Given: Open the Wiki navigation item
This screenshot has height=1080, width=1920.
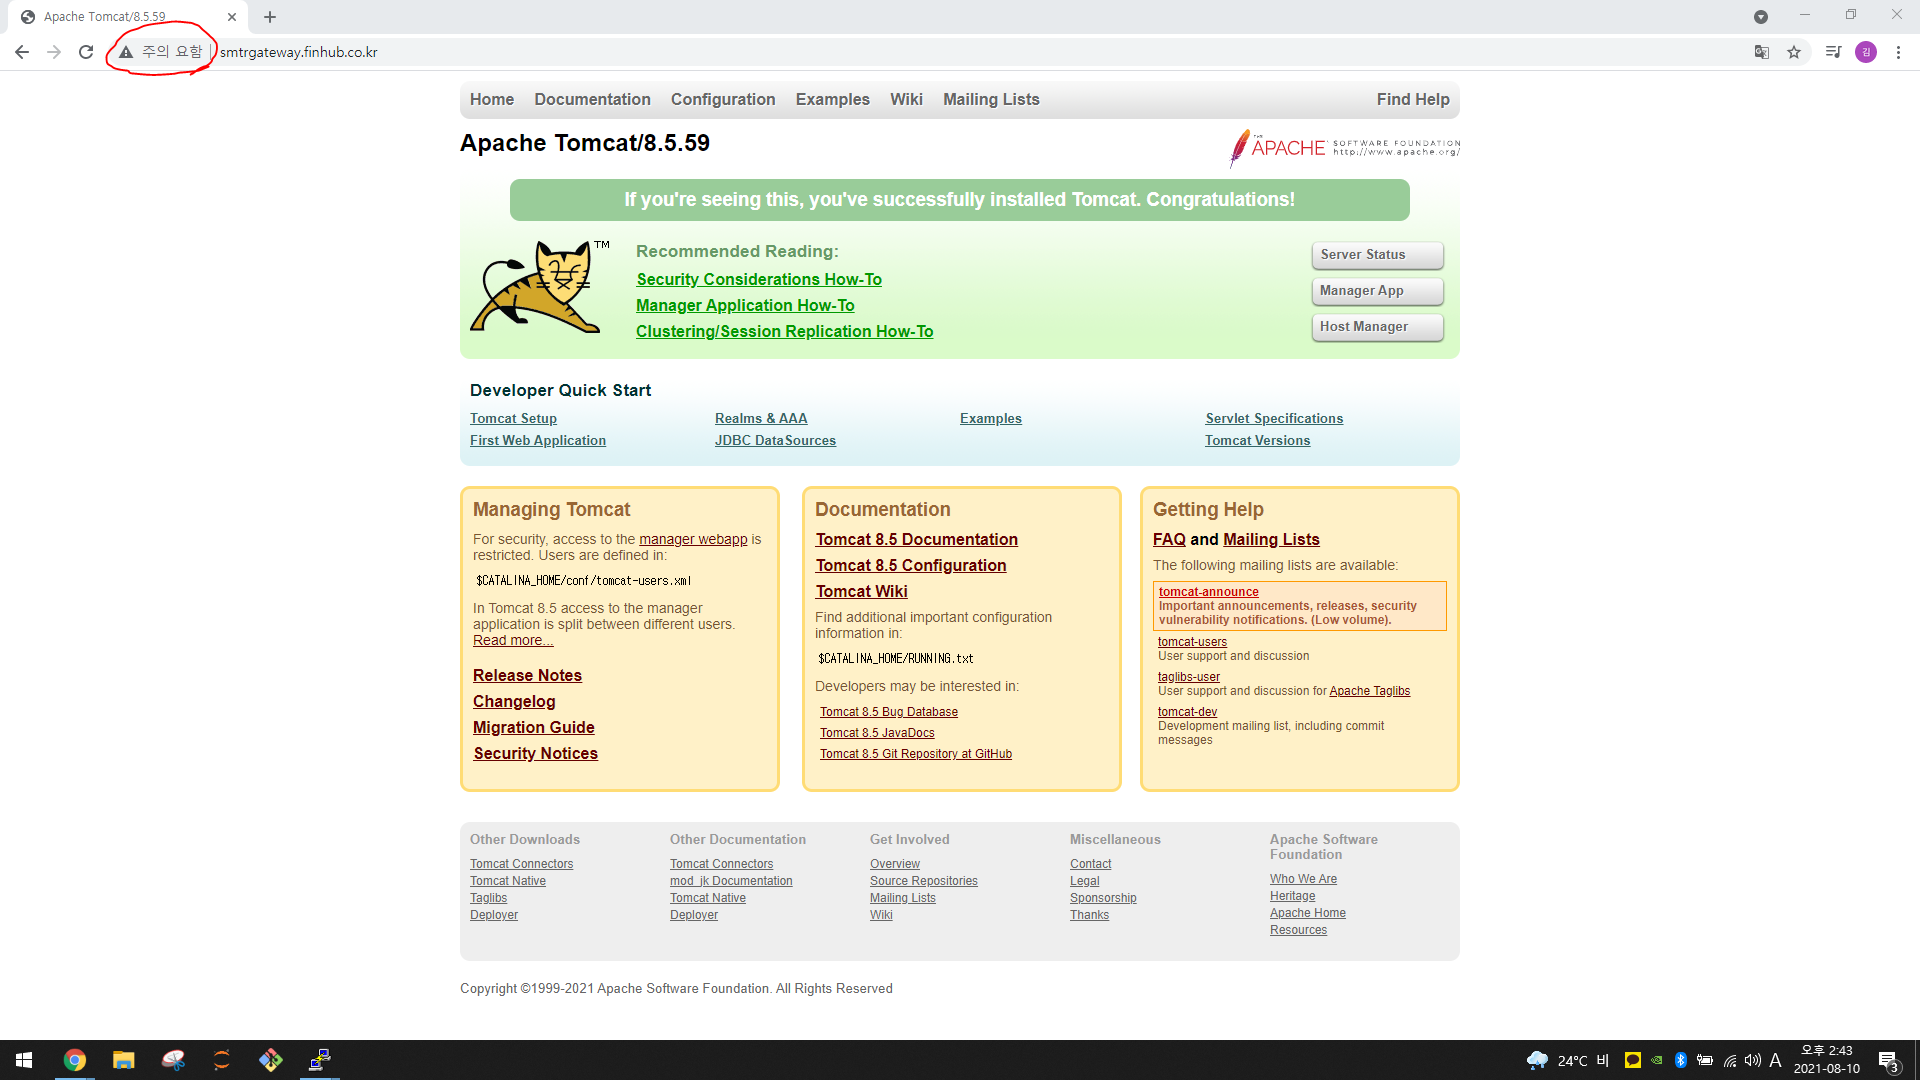Looking at the screenshot, I should [x=906, y=99].
